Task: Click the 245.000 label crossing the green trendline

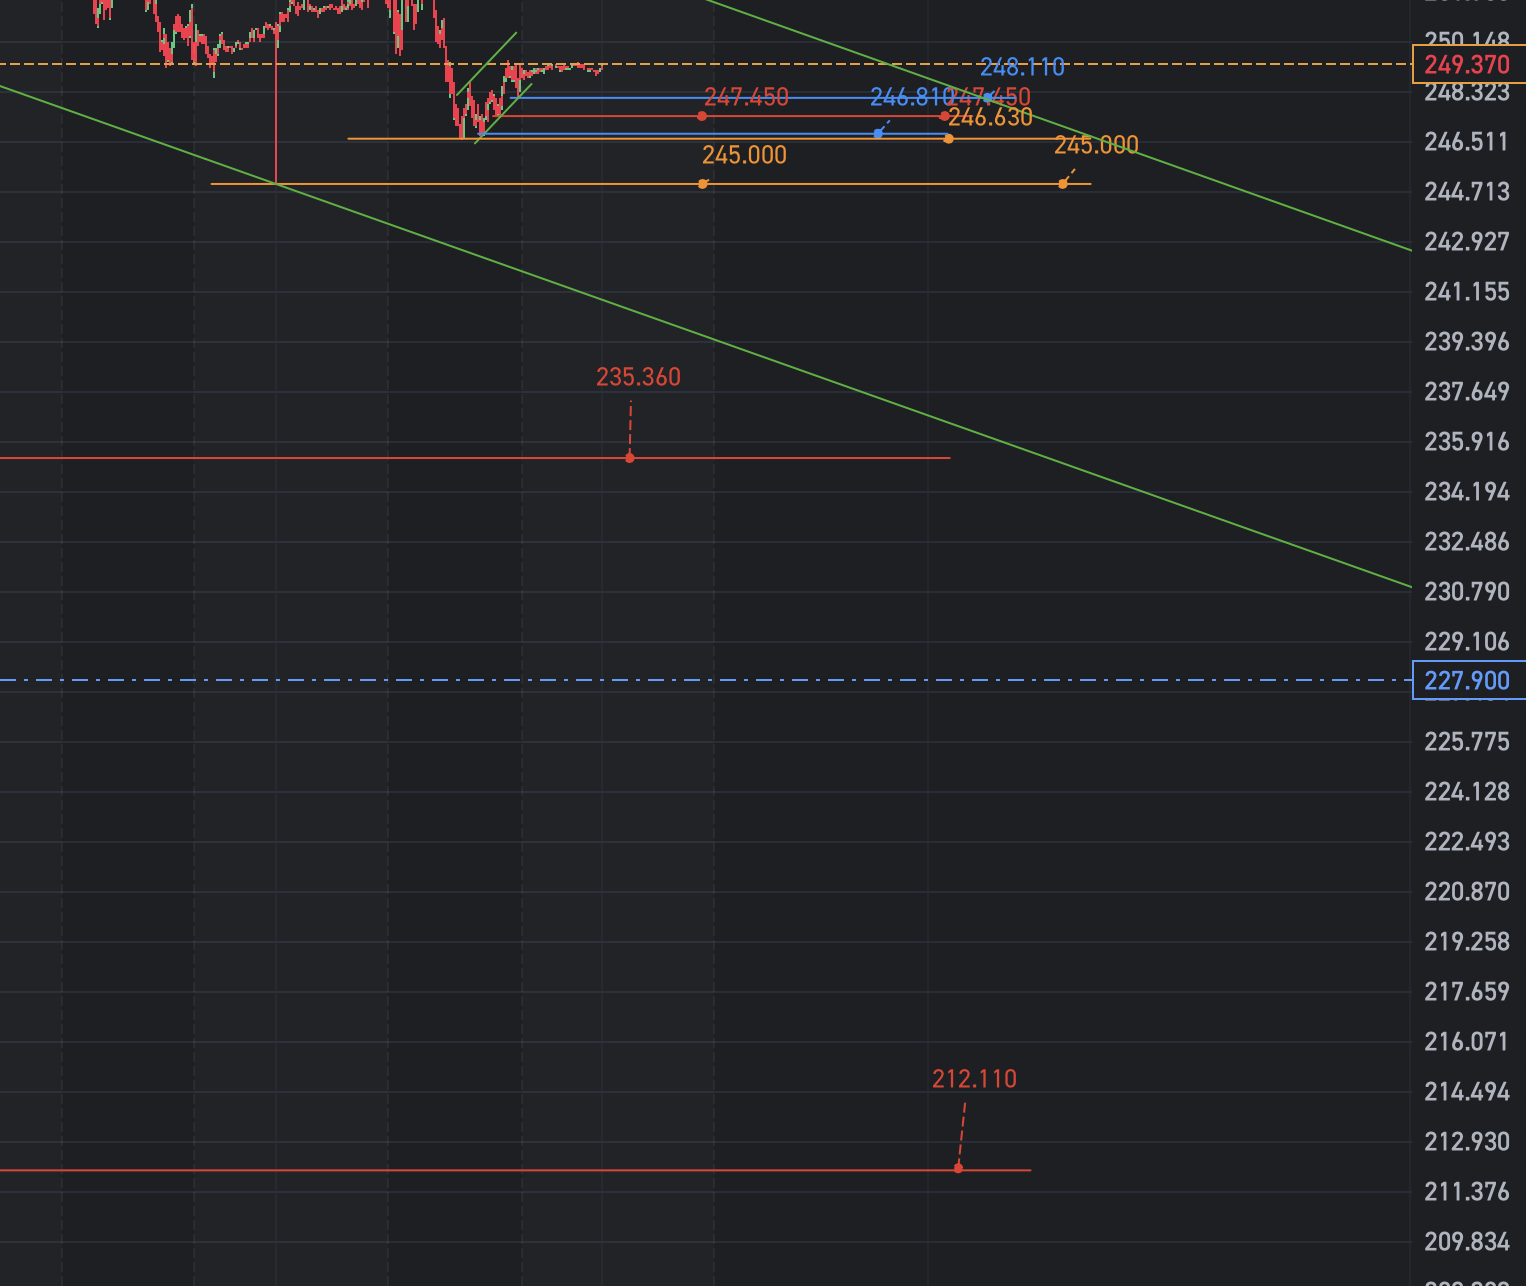Action: click(1096, 145)
